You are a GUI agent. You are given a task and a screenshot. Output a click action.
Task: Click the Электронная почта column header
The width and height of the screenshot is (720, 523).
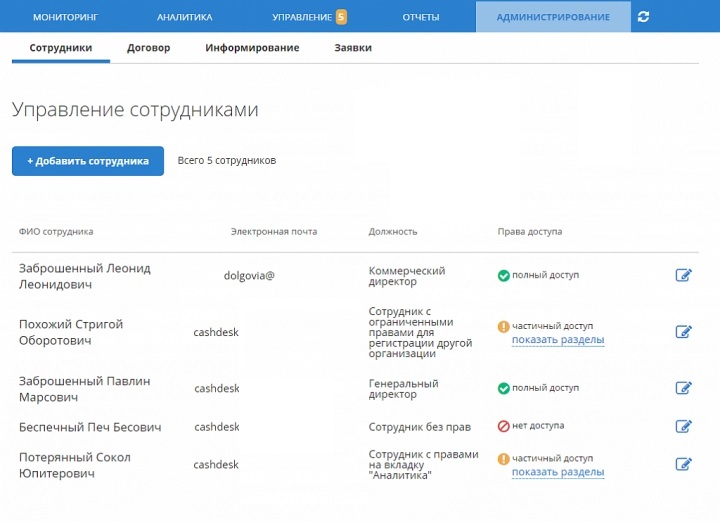tap(274, 232)
